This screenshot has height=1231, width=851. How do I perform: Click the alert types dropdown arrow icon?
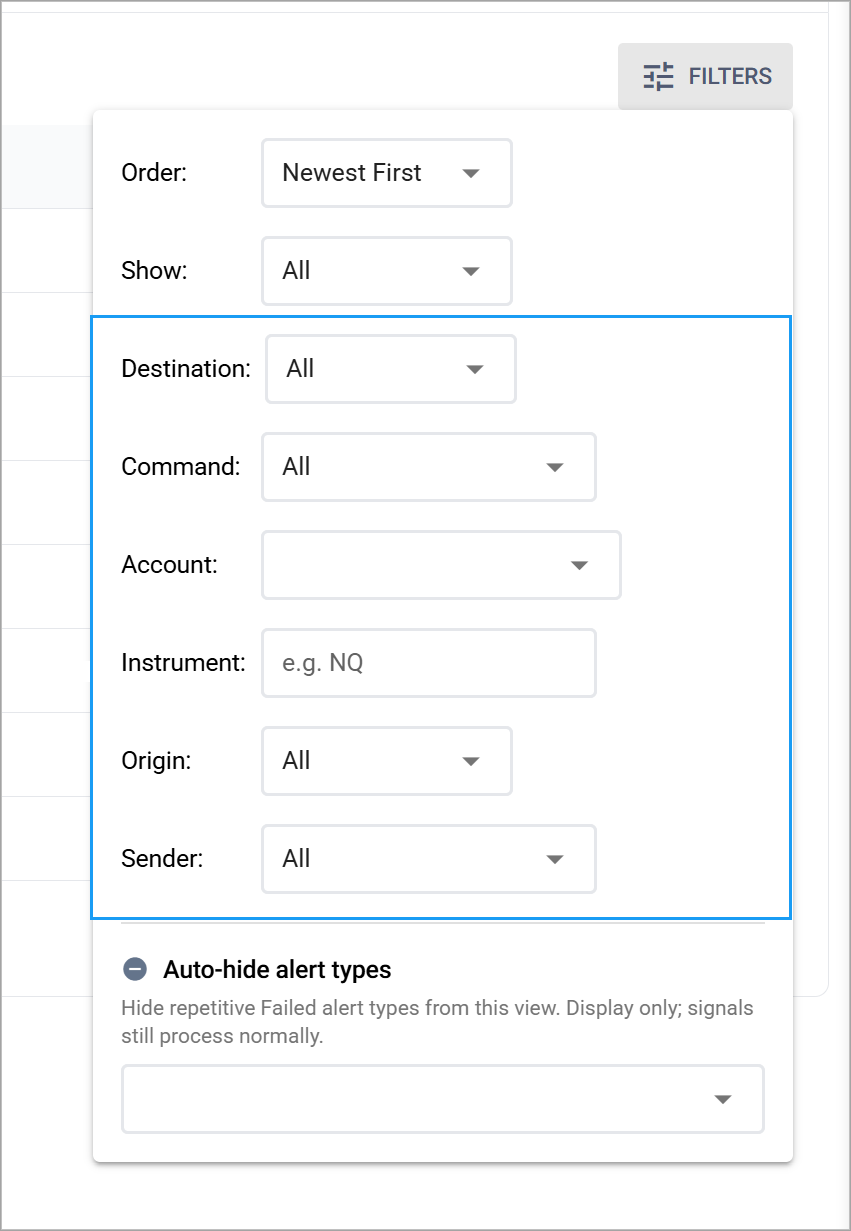click(x=723, y=1099)
